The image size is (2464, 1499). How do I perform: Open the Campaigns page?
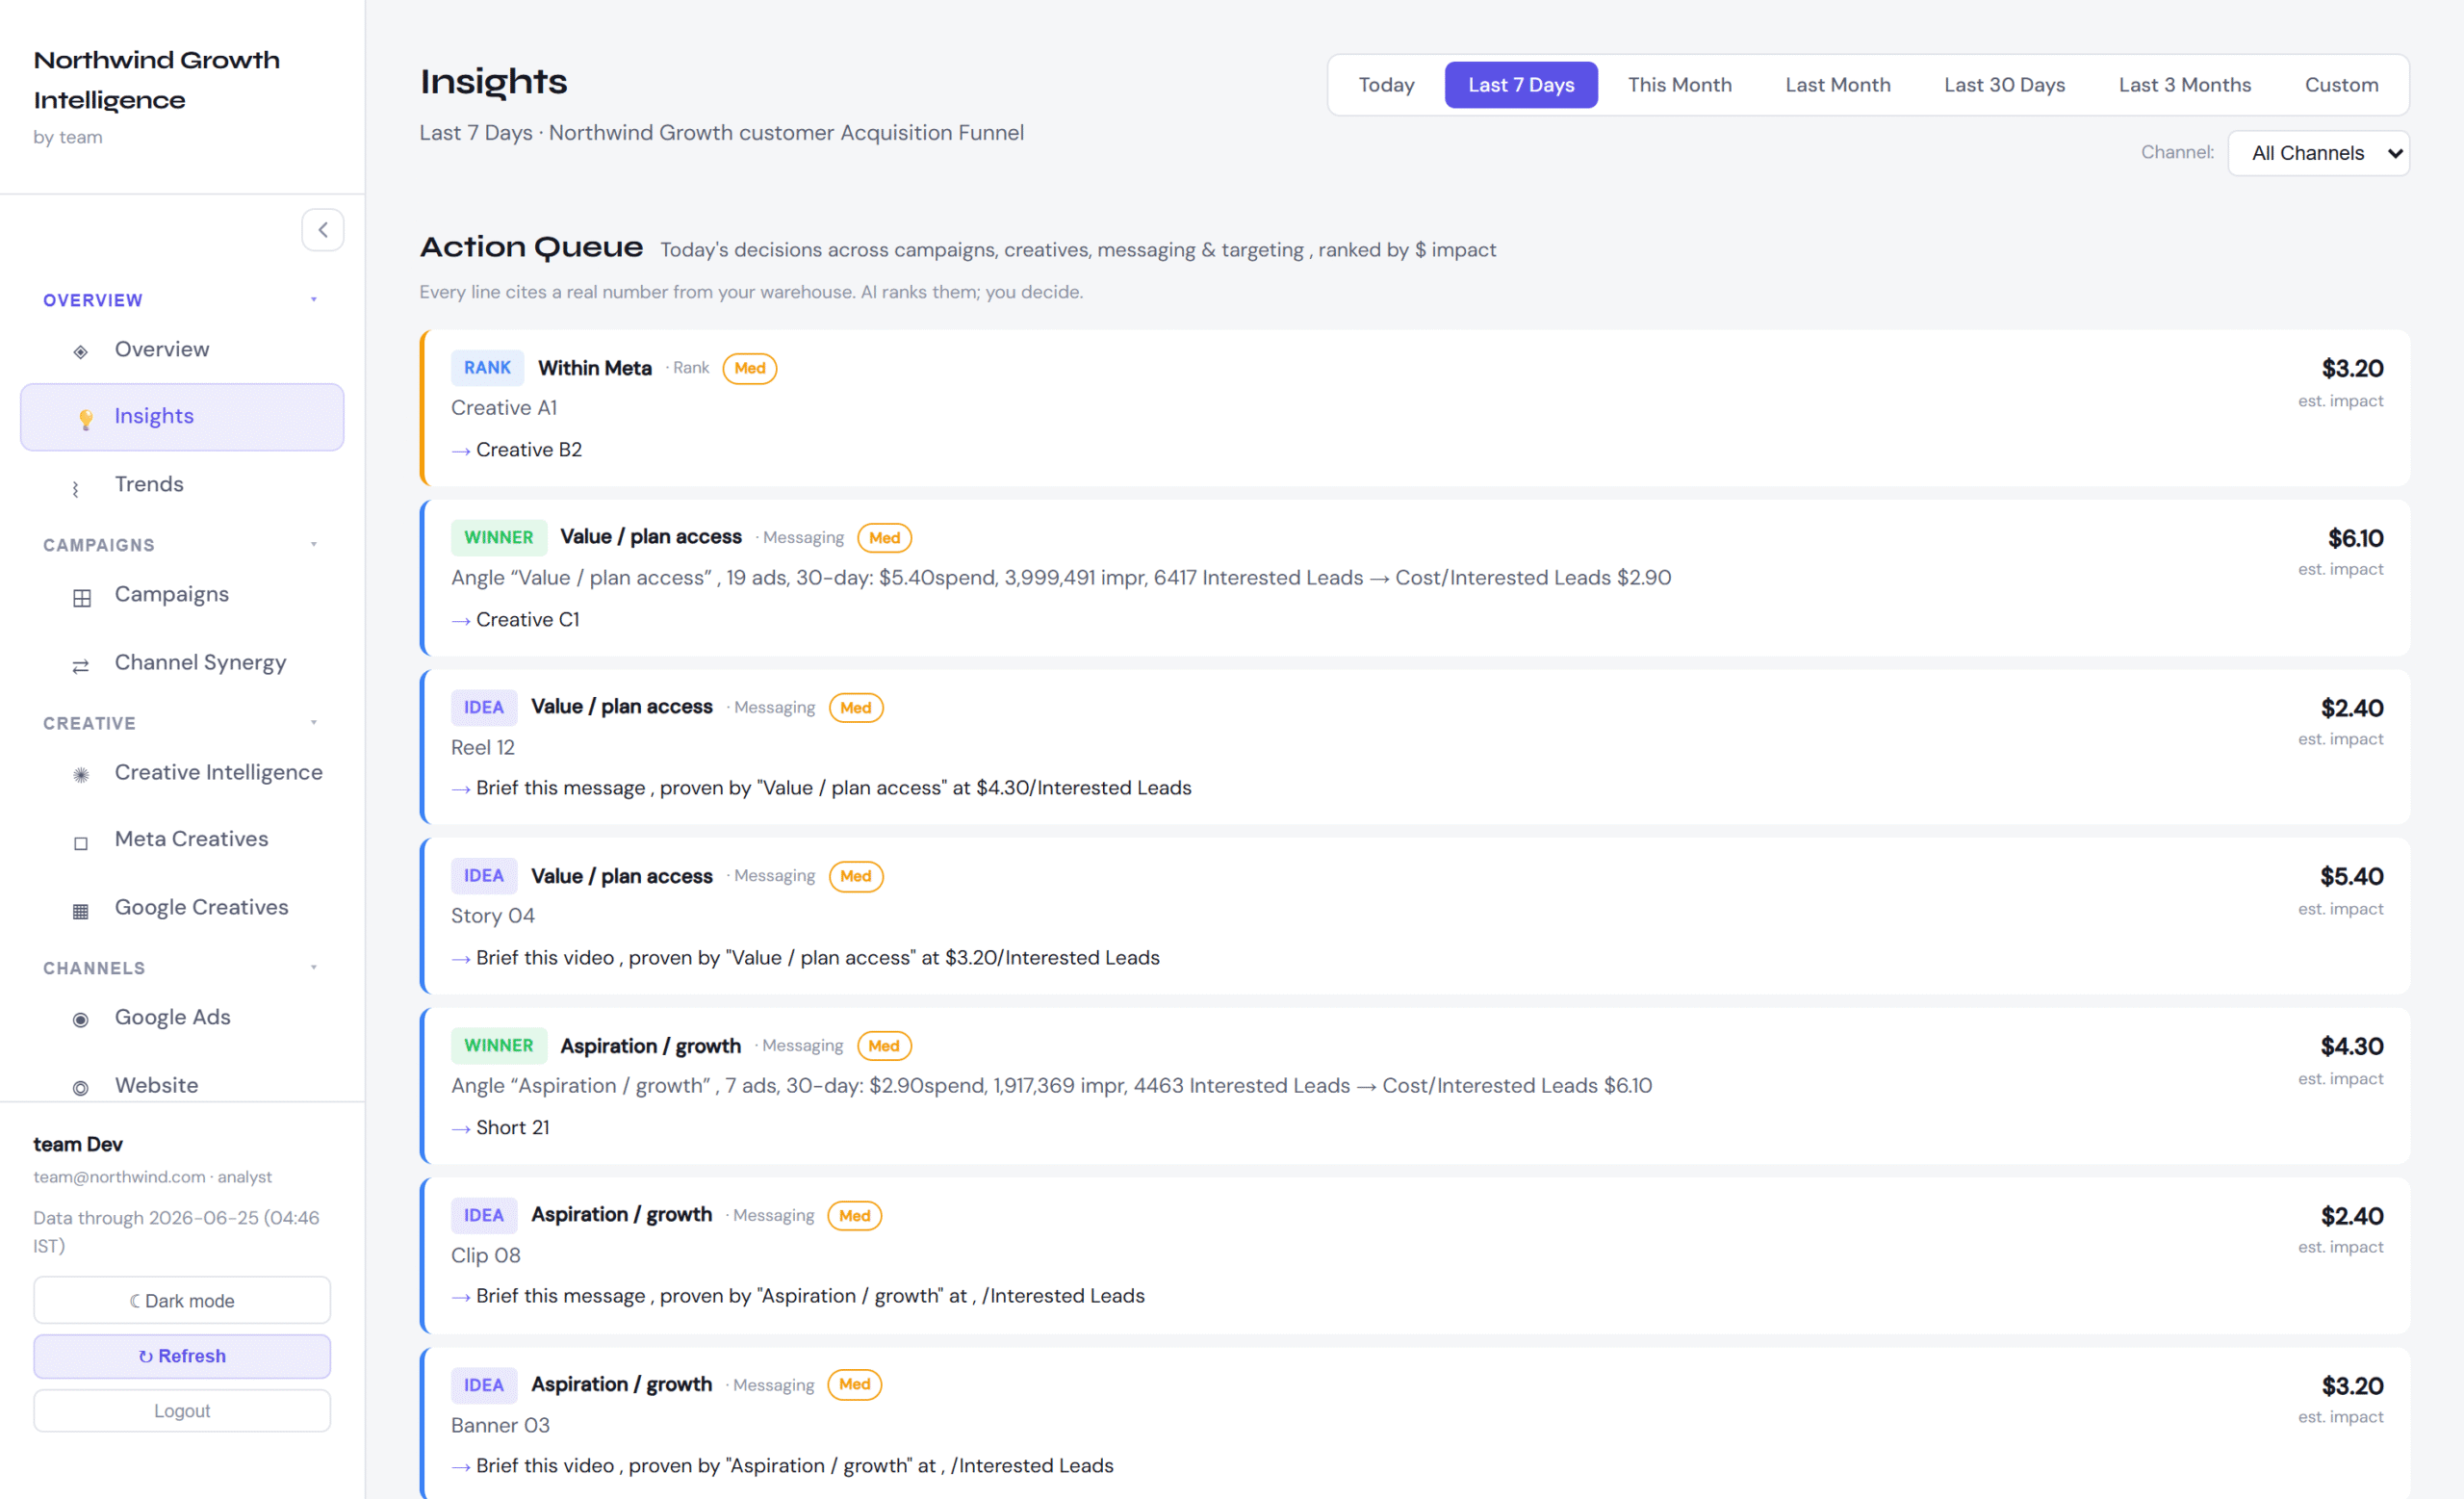tap(182, 594)
